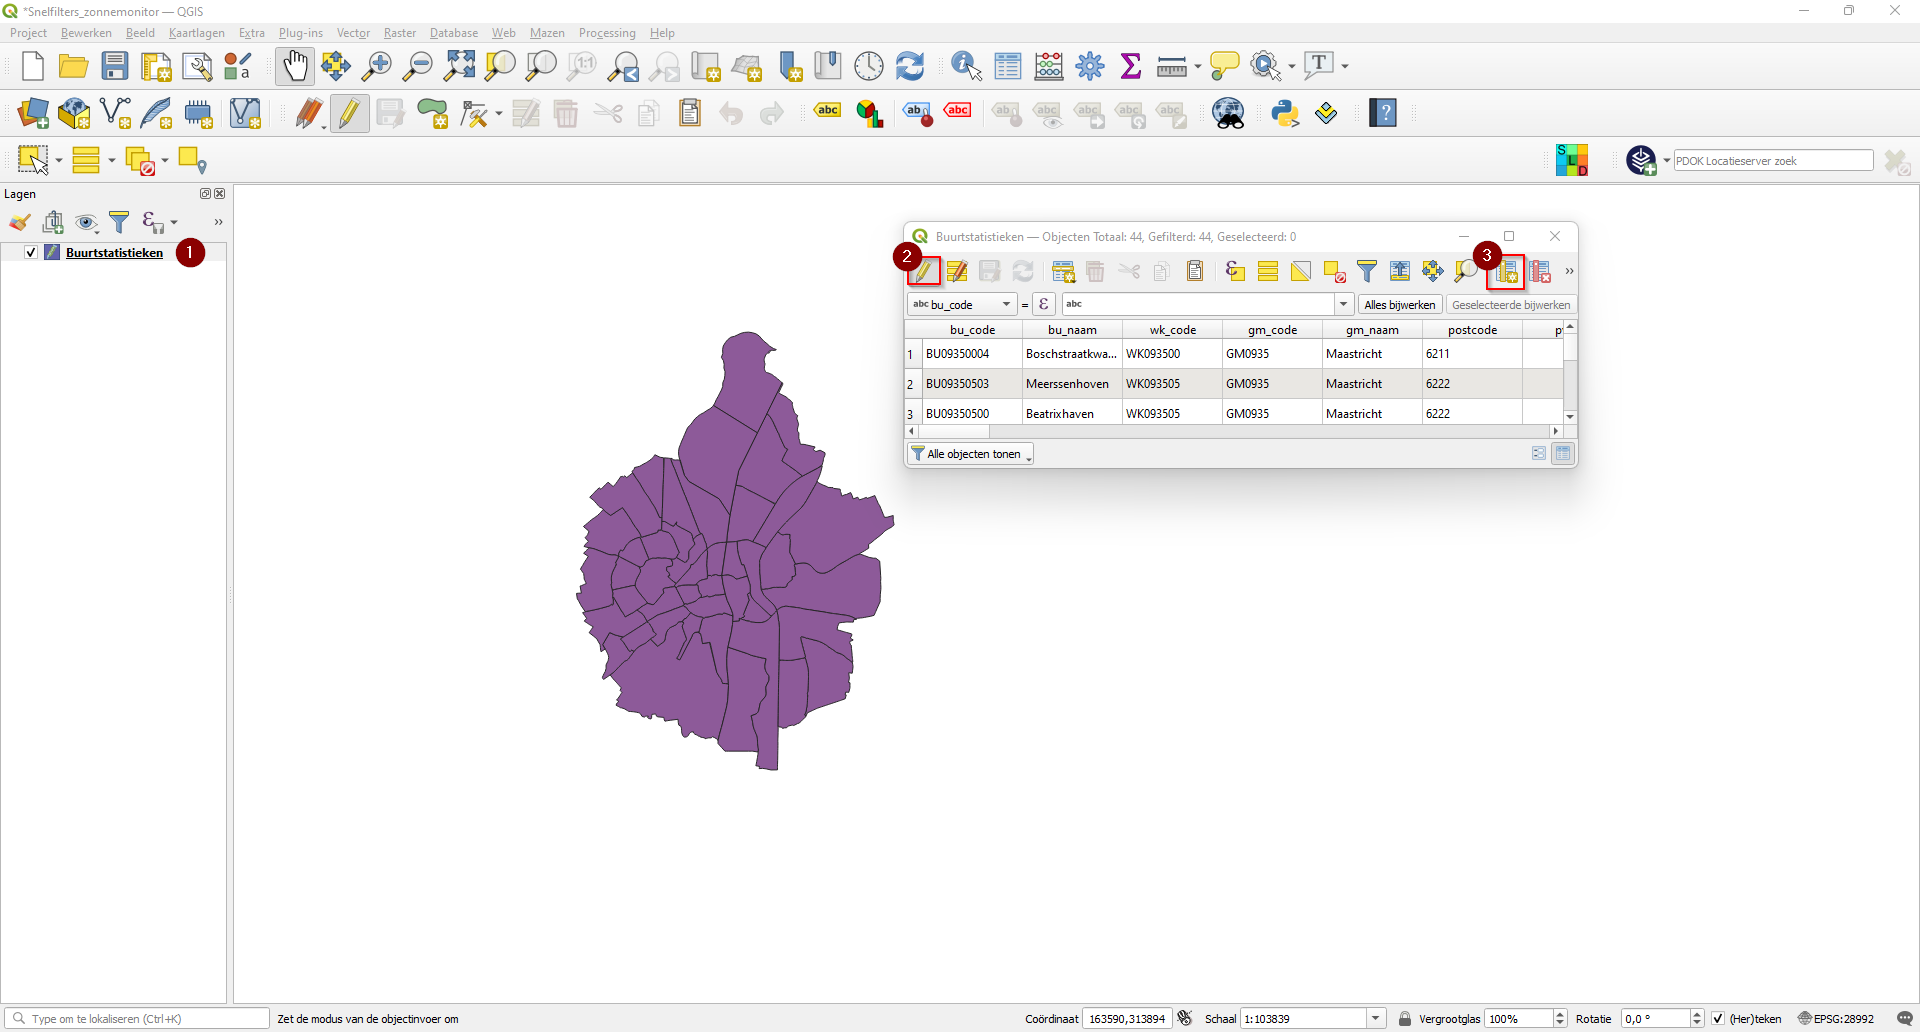Open the Project menu
This screenshot has width=1920, height=1032.
29,33
